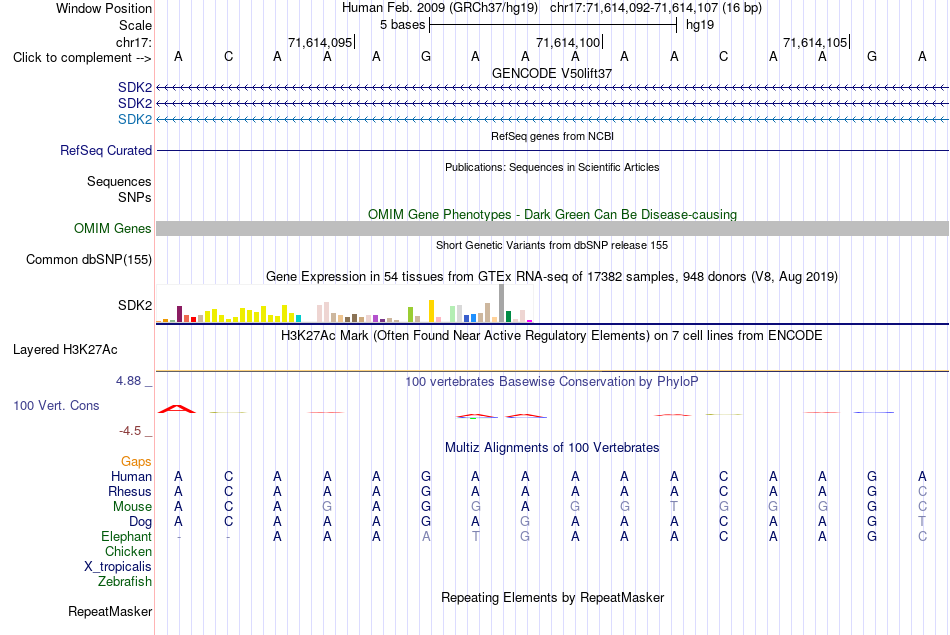The image size is (950, 635).
Task: Open 'Repeating Elements by RepeatMasker' title
Action: point(552,597)
